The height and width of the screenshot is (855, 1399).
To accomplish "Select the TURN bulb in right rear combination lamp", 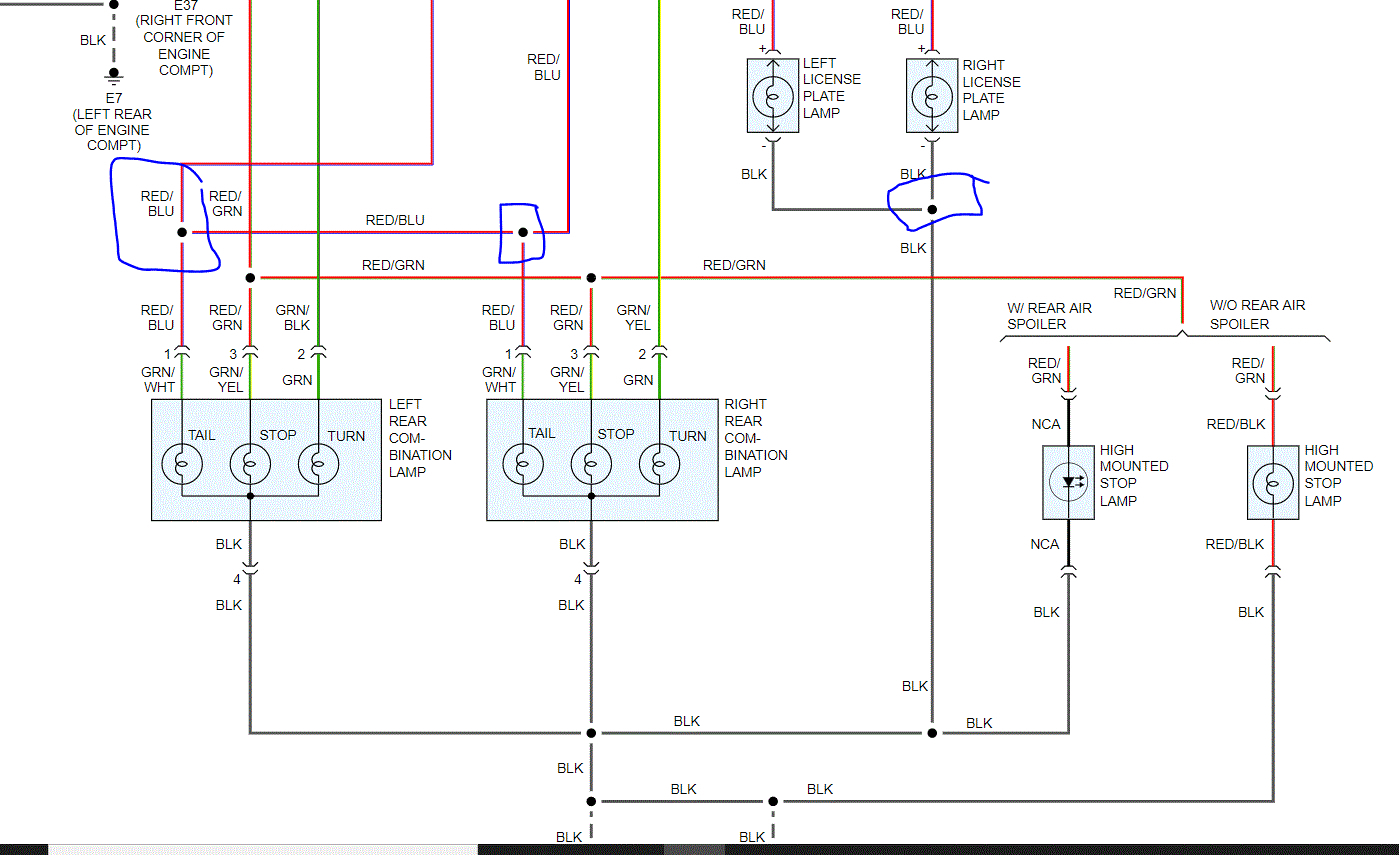I will (659, 465).
